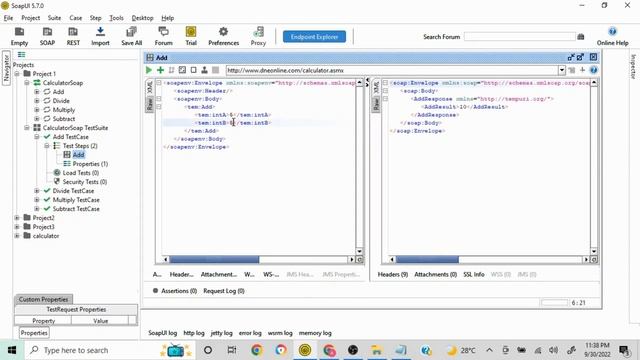Click the navigator list view icon
This screenshot has width=640, height=360.
click(22, 54)
